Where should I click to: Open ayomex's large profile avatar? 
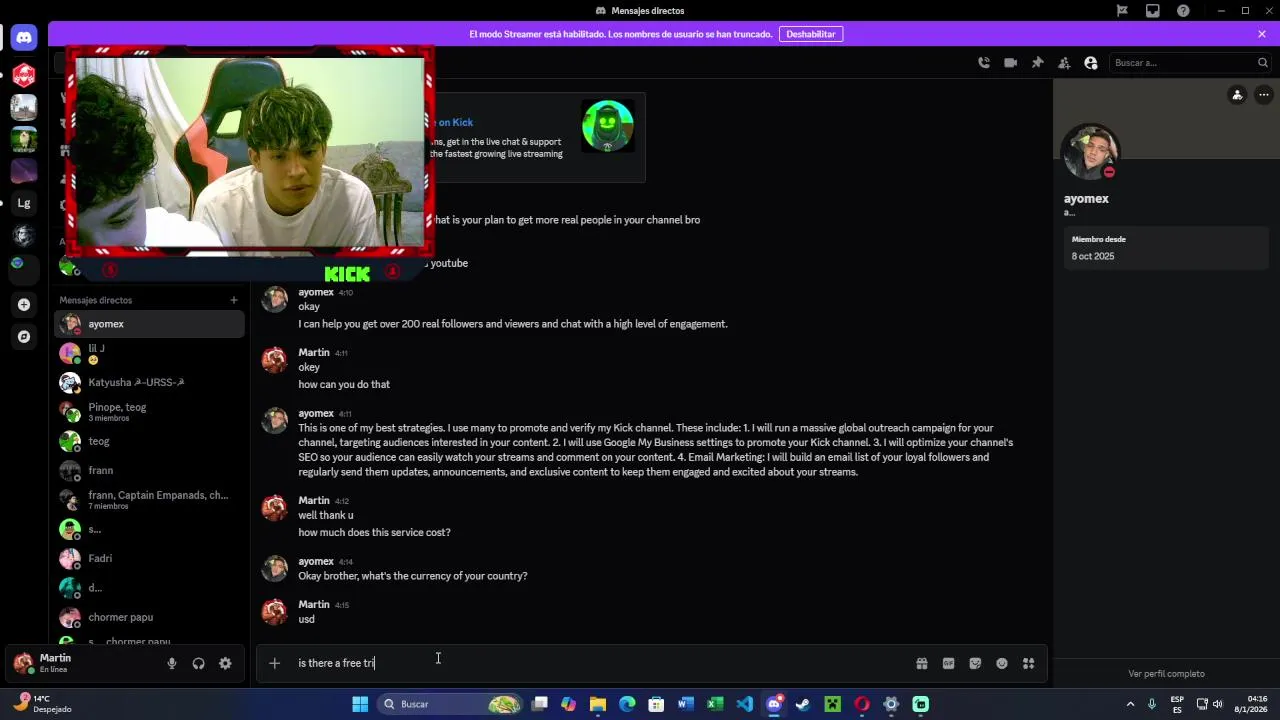[1090, 153]
